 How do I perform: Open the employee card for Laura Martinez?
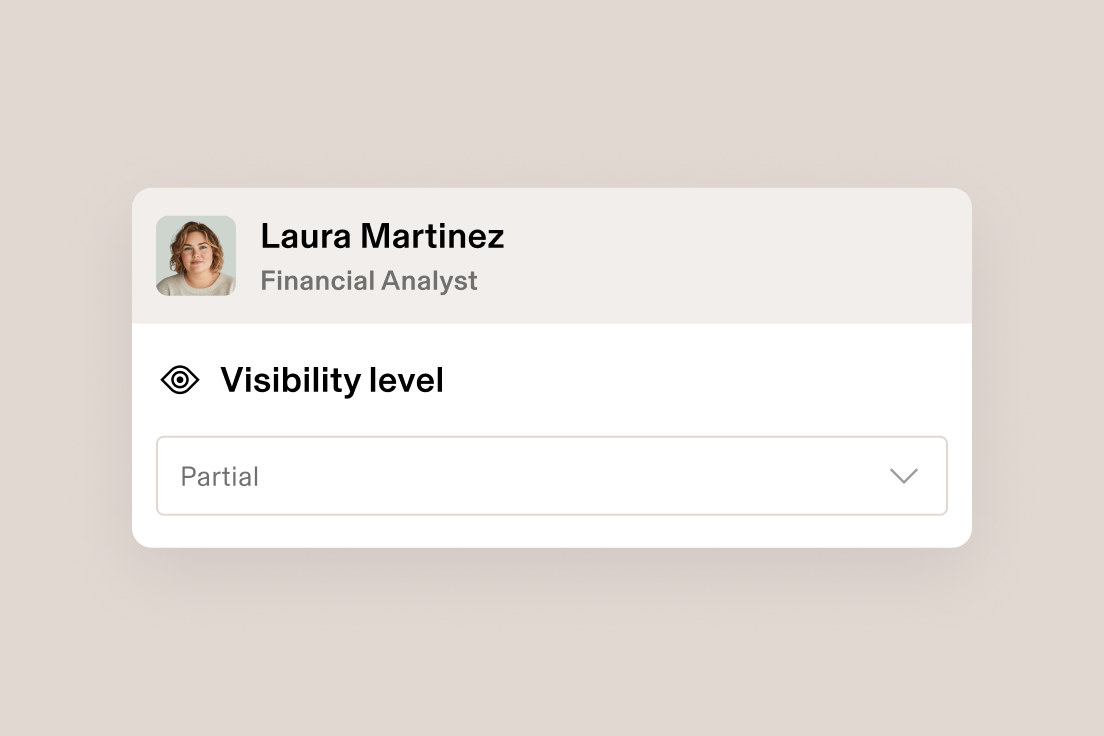pos(552,255)
